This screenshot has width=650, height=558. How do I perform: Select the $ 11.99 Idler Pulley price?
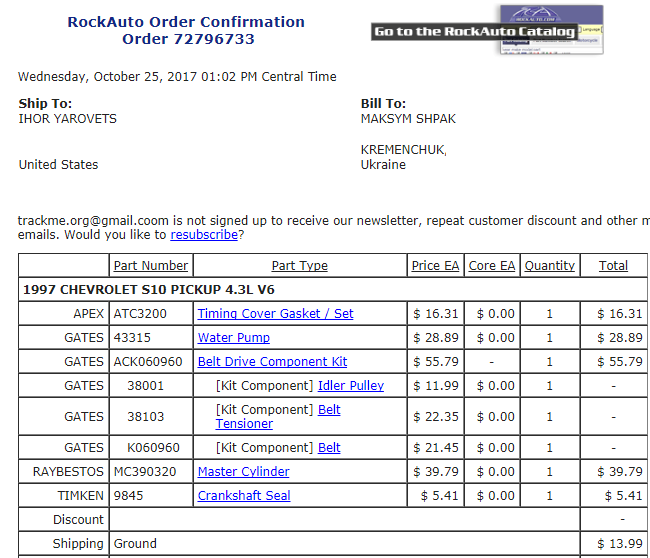(436, 386)
